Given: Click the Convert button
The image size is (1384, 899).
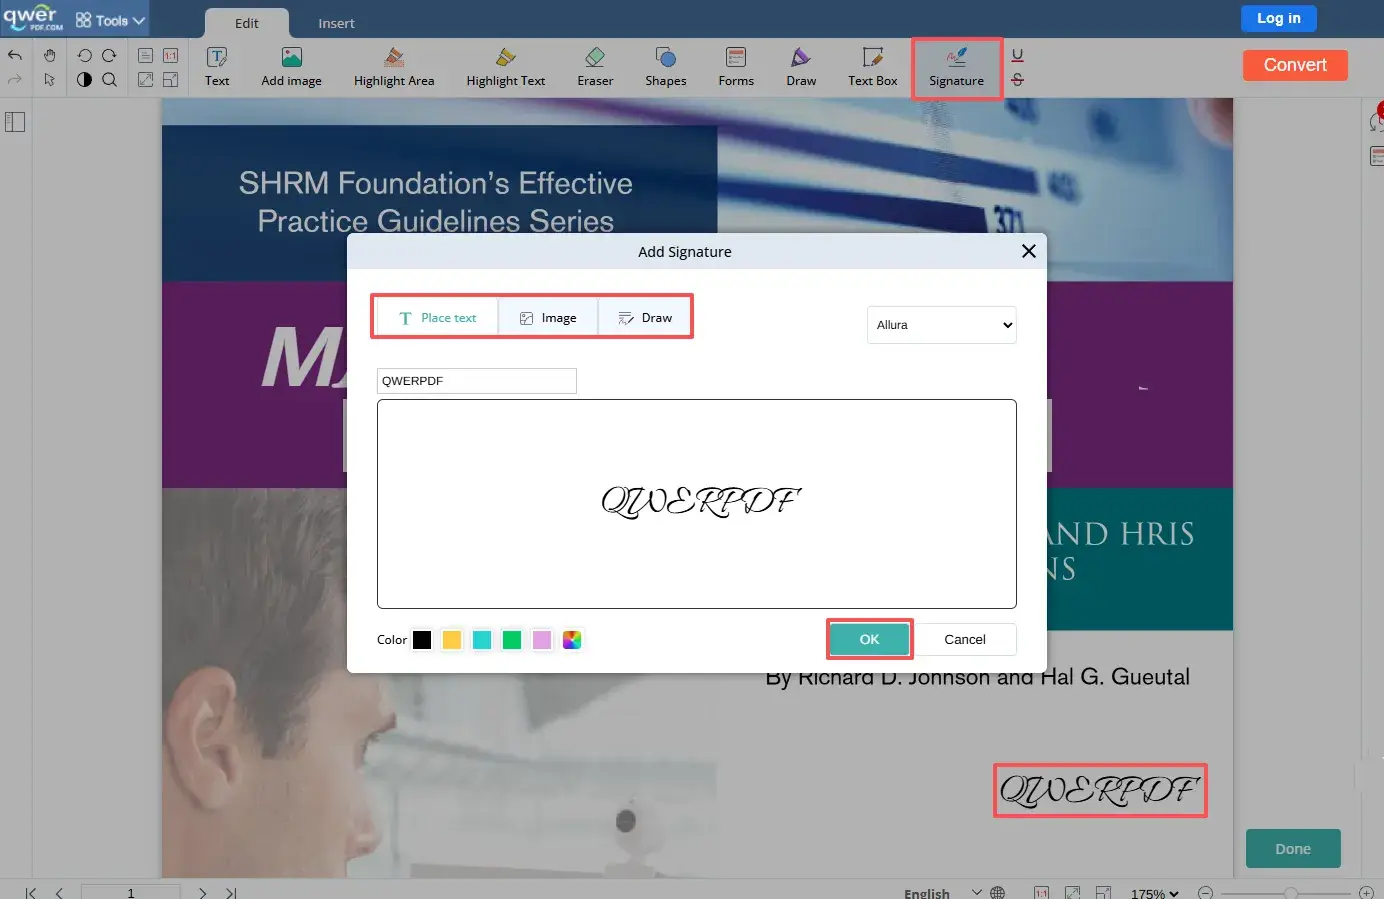Looking at the screenshot, I should point(1295,65).
